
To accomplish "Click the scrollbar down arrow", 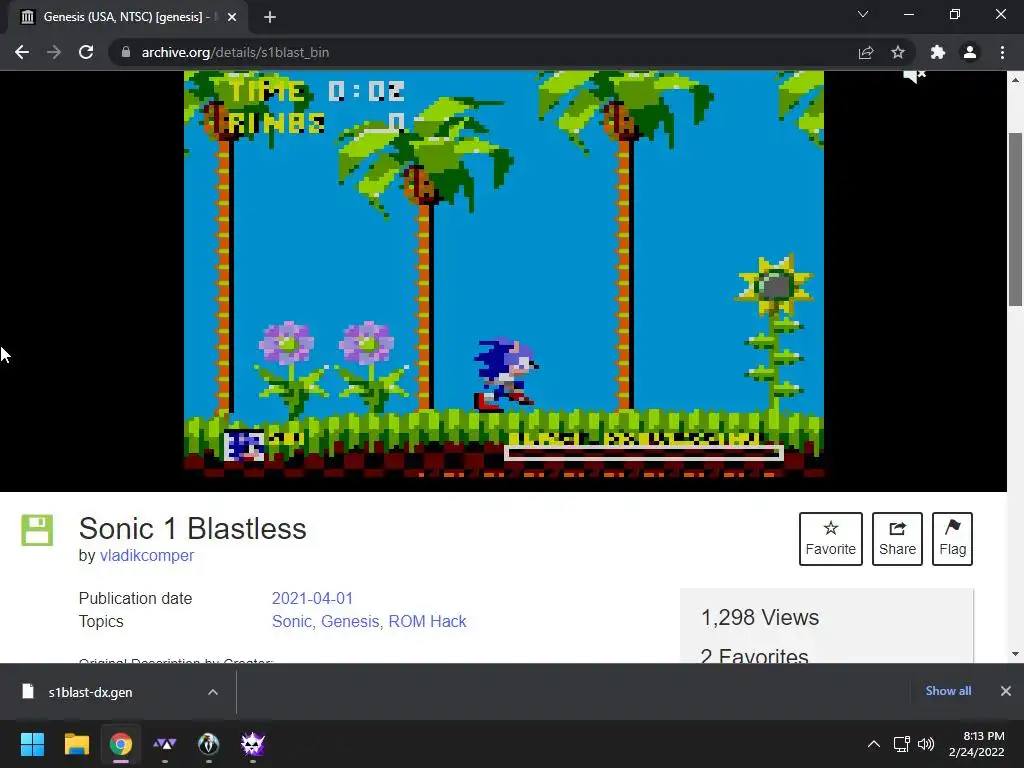I will tap(1015, 654).
